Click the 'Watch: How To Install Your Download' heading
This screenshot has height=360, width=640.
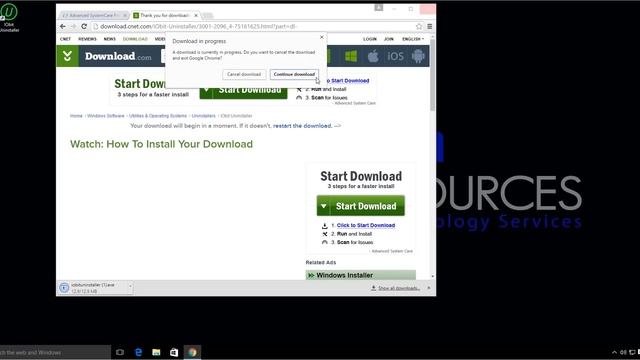(161, 144)
